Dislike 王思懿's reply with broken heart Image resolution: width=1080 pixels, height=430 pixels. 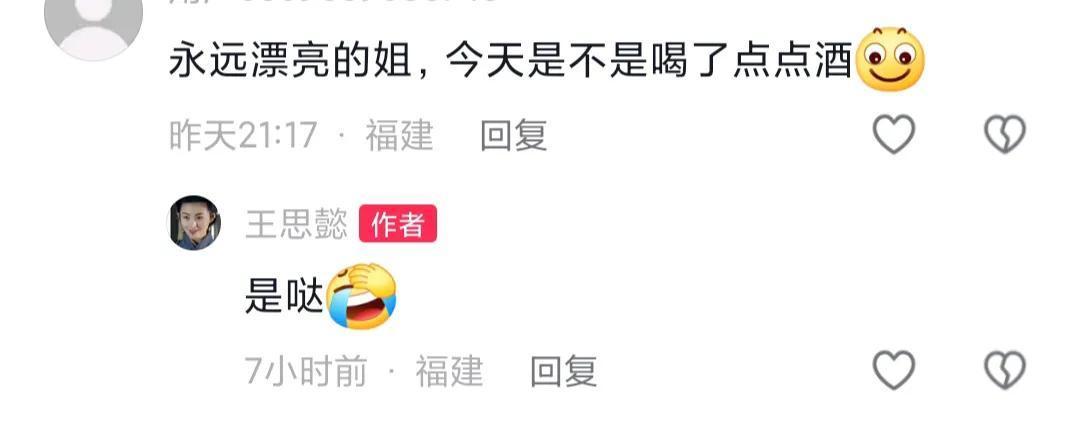click(x=1005, y=370)
